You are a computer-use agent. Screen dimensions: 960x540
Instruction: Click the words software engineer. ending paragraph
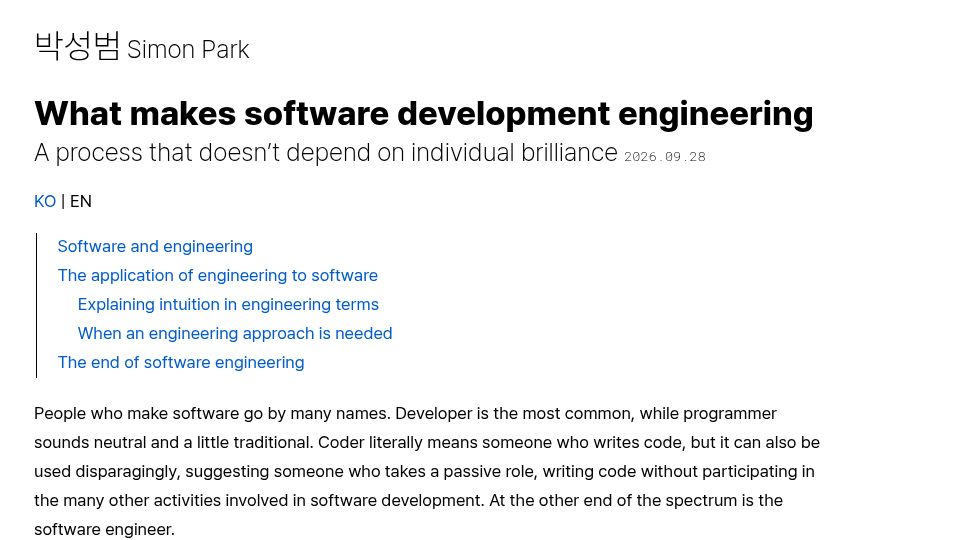point(104,530)
